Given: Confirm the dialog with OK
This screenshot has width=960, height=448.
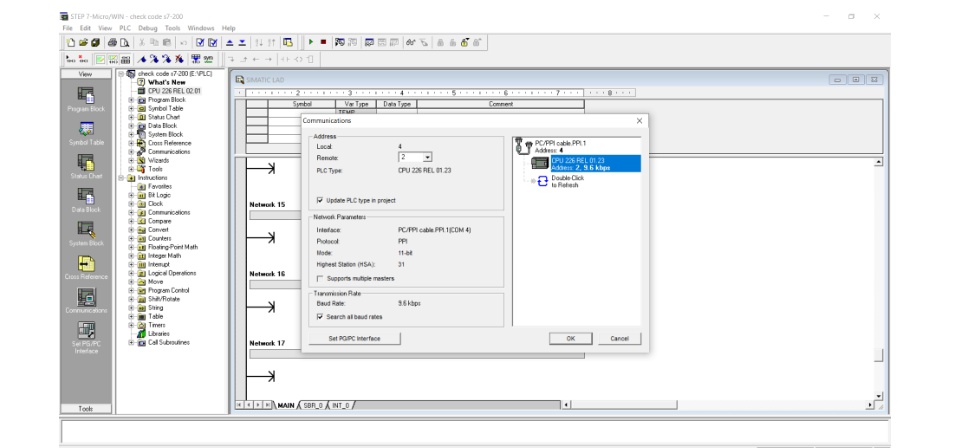Looking at the screenshot, I should point(571,338).
